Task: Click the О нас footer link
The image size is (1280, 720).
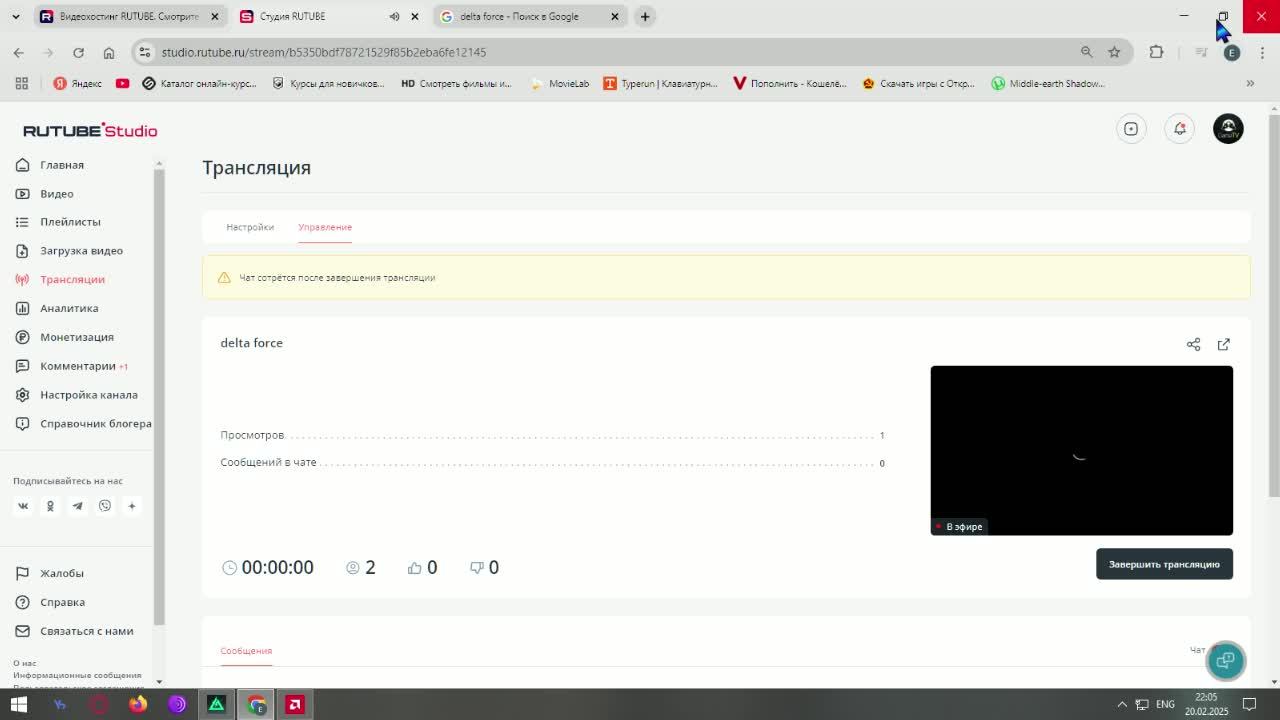Action: (24, 663)
